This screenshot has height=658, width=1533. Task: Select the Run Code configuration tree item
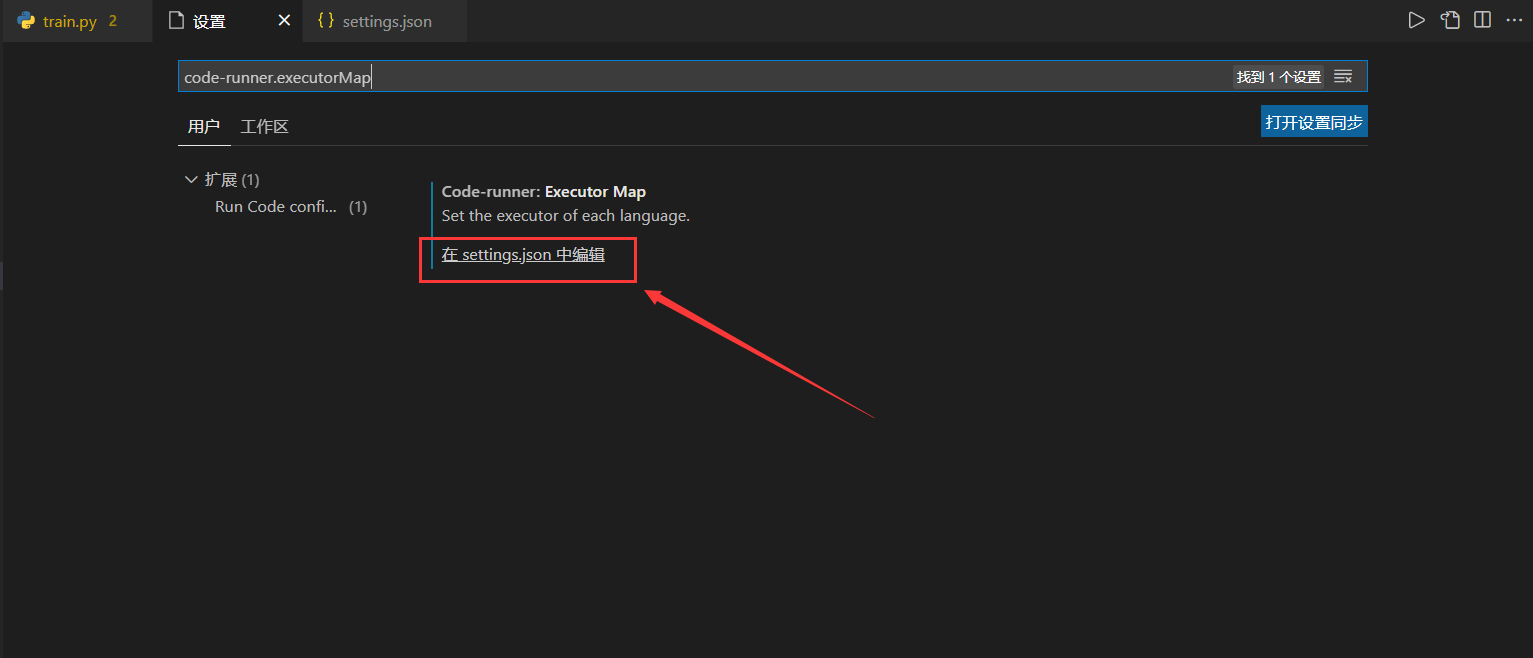coord(276,206)
